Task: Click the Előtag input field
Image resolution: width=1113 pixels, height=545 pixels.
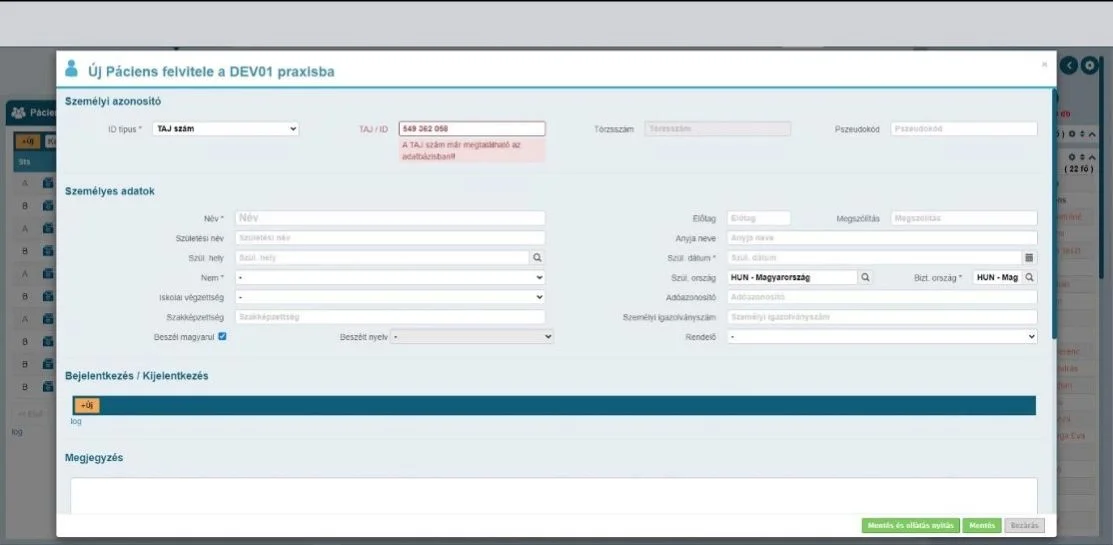Action: point(758,219)
